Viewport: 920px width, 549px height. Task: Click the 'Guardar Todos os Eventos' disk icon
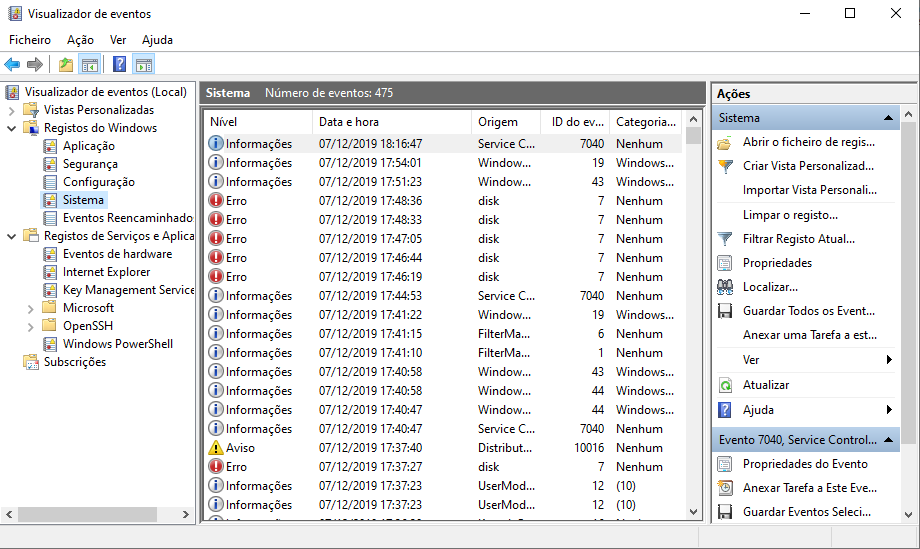pyautogui.click(x=725, y=311)
